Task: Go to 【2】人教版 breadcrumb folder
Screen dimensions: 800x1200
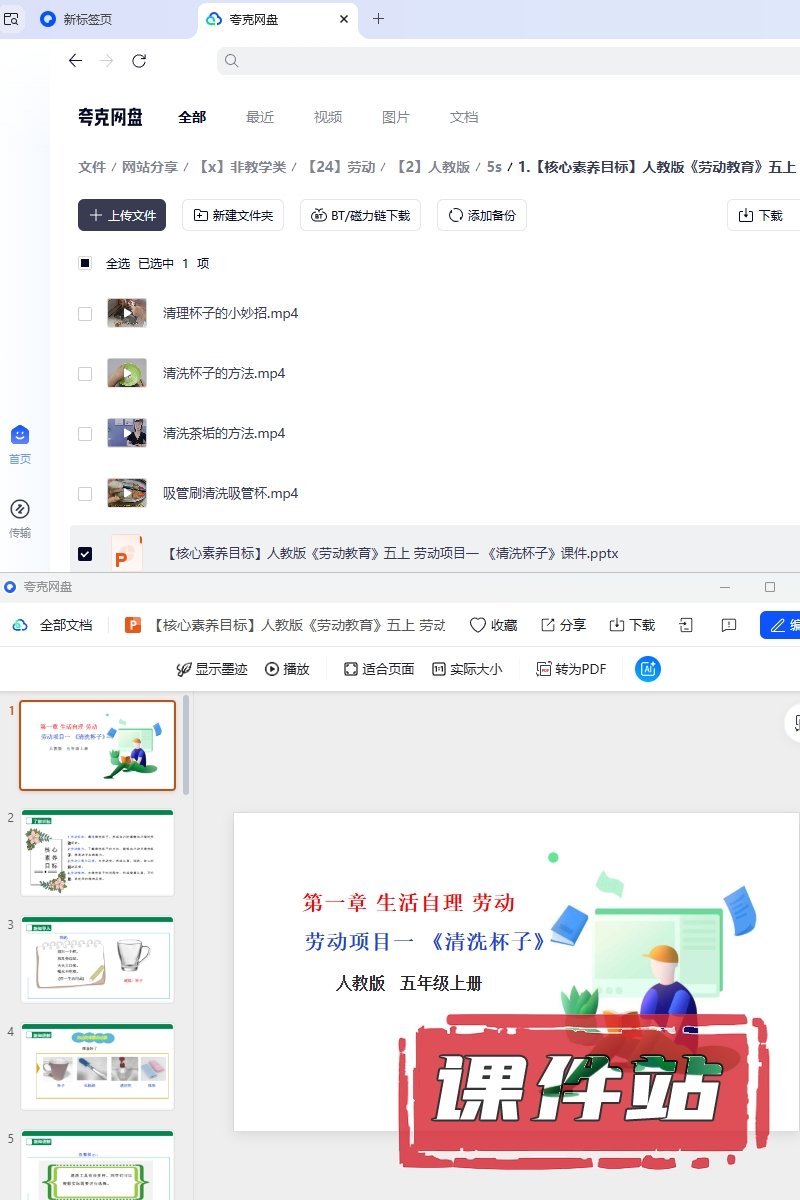Action: point(431,167)
